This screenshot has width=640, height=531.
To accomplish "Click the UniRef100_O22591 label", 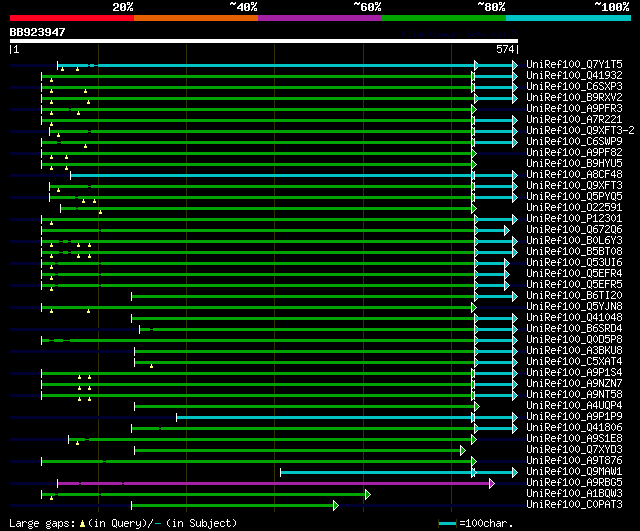I will (574, 208).
